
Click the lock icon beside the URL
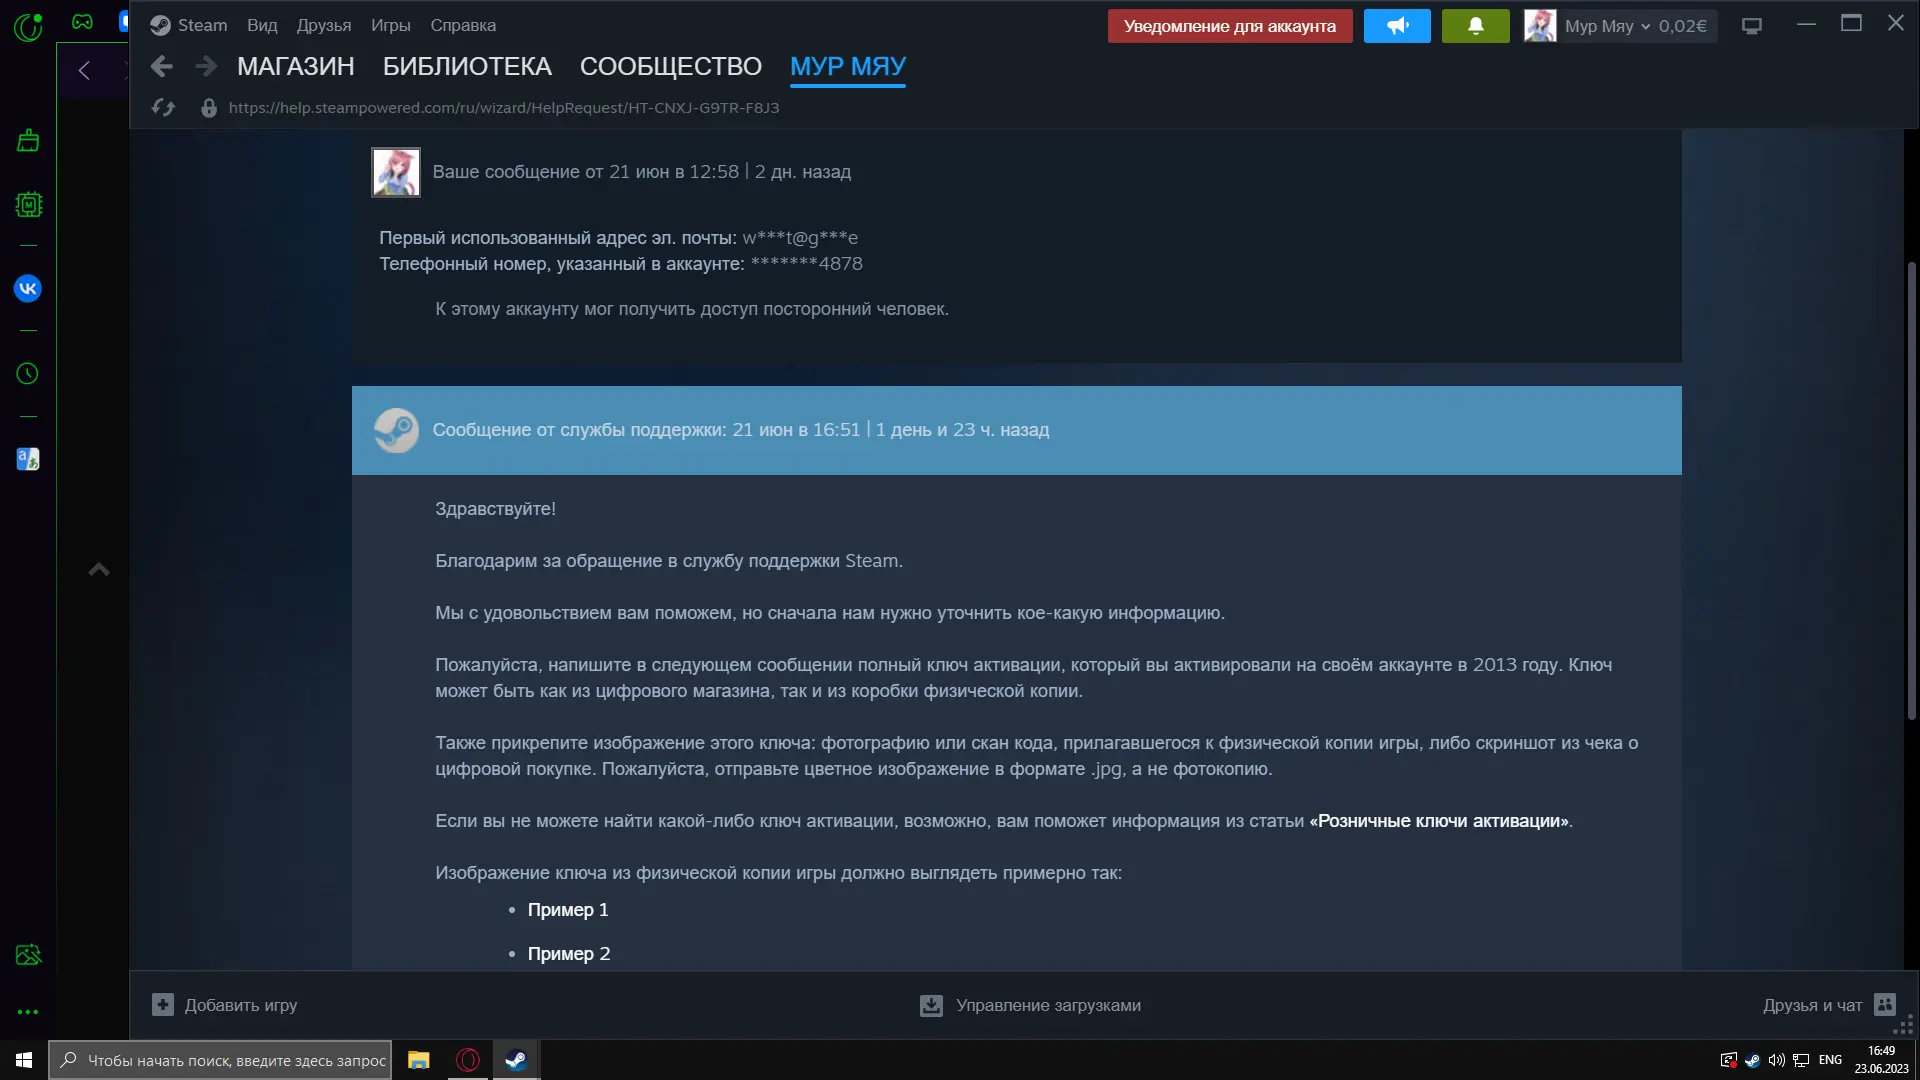pos(209,108)
